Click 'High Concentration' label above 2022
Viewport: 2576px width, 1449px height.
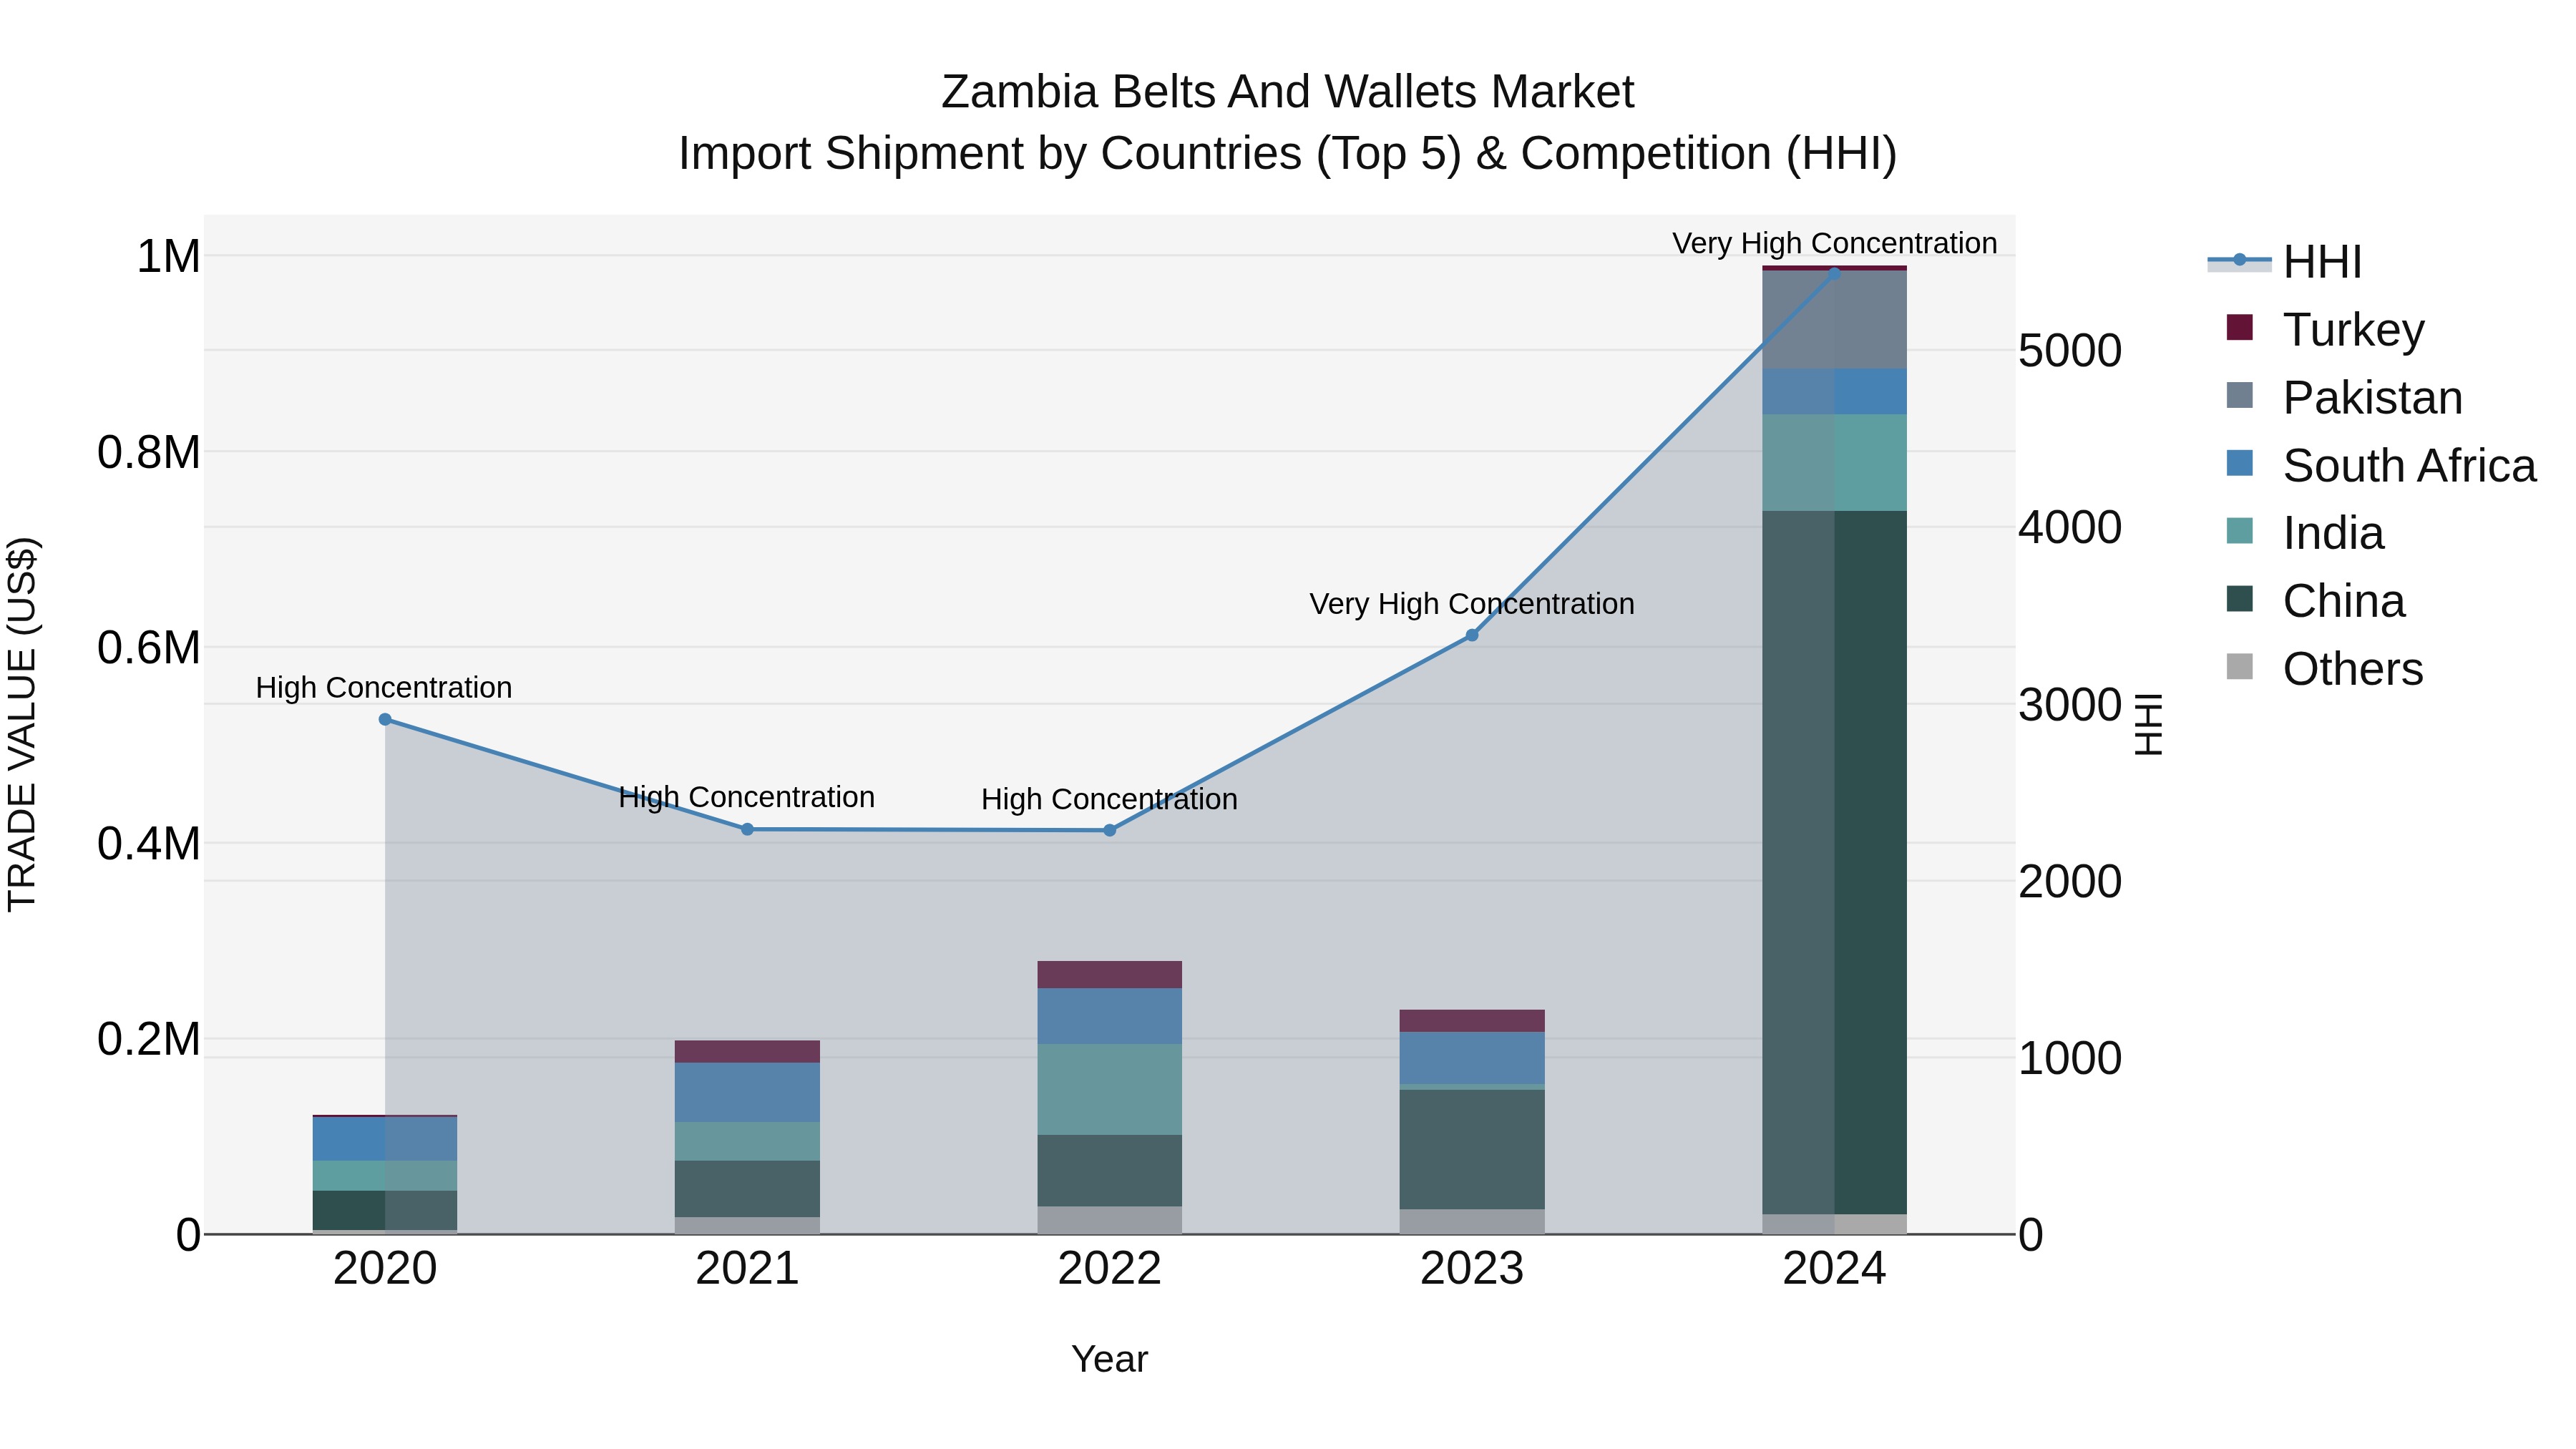coord(1109,799)
